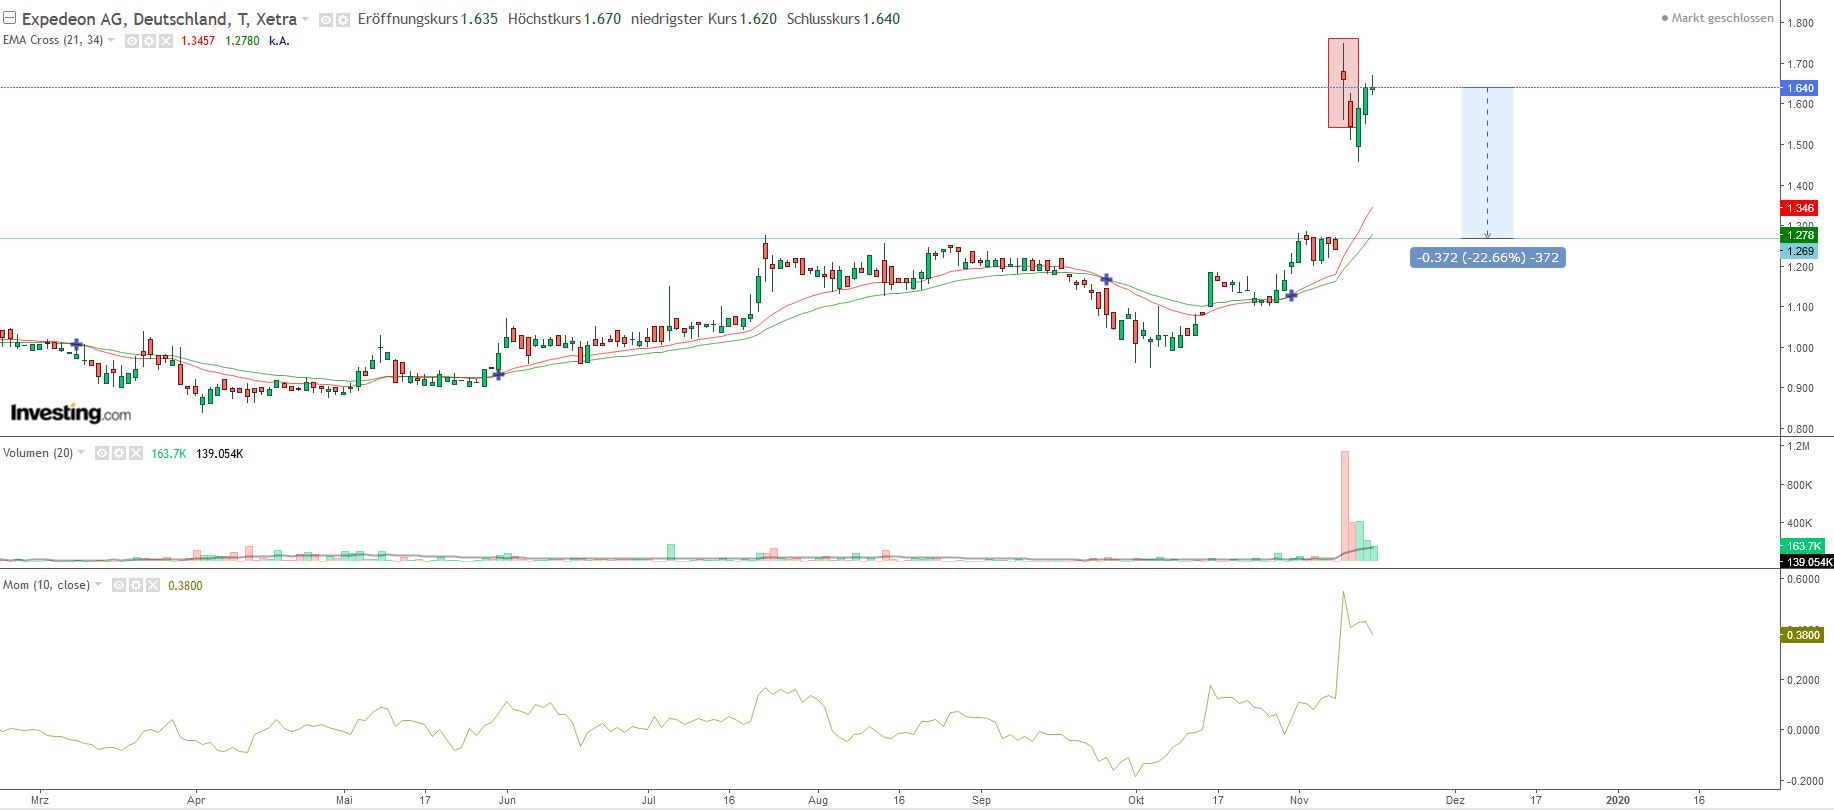1834x810 pixels.
Task: Expand the Volumen (20) dropdown arrow
Action: 81,453
